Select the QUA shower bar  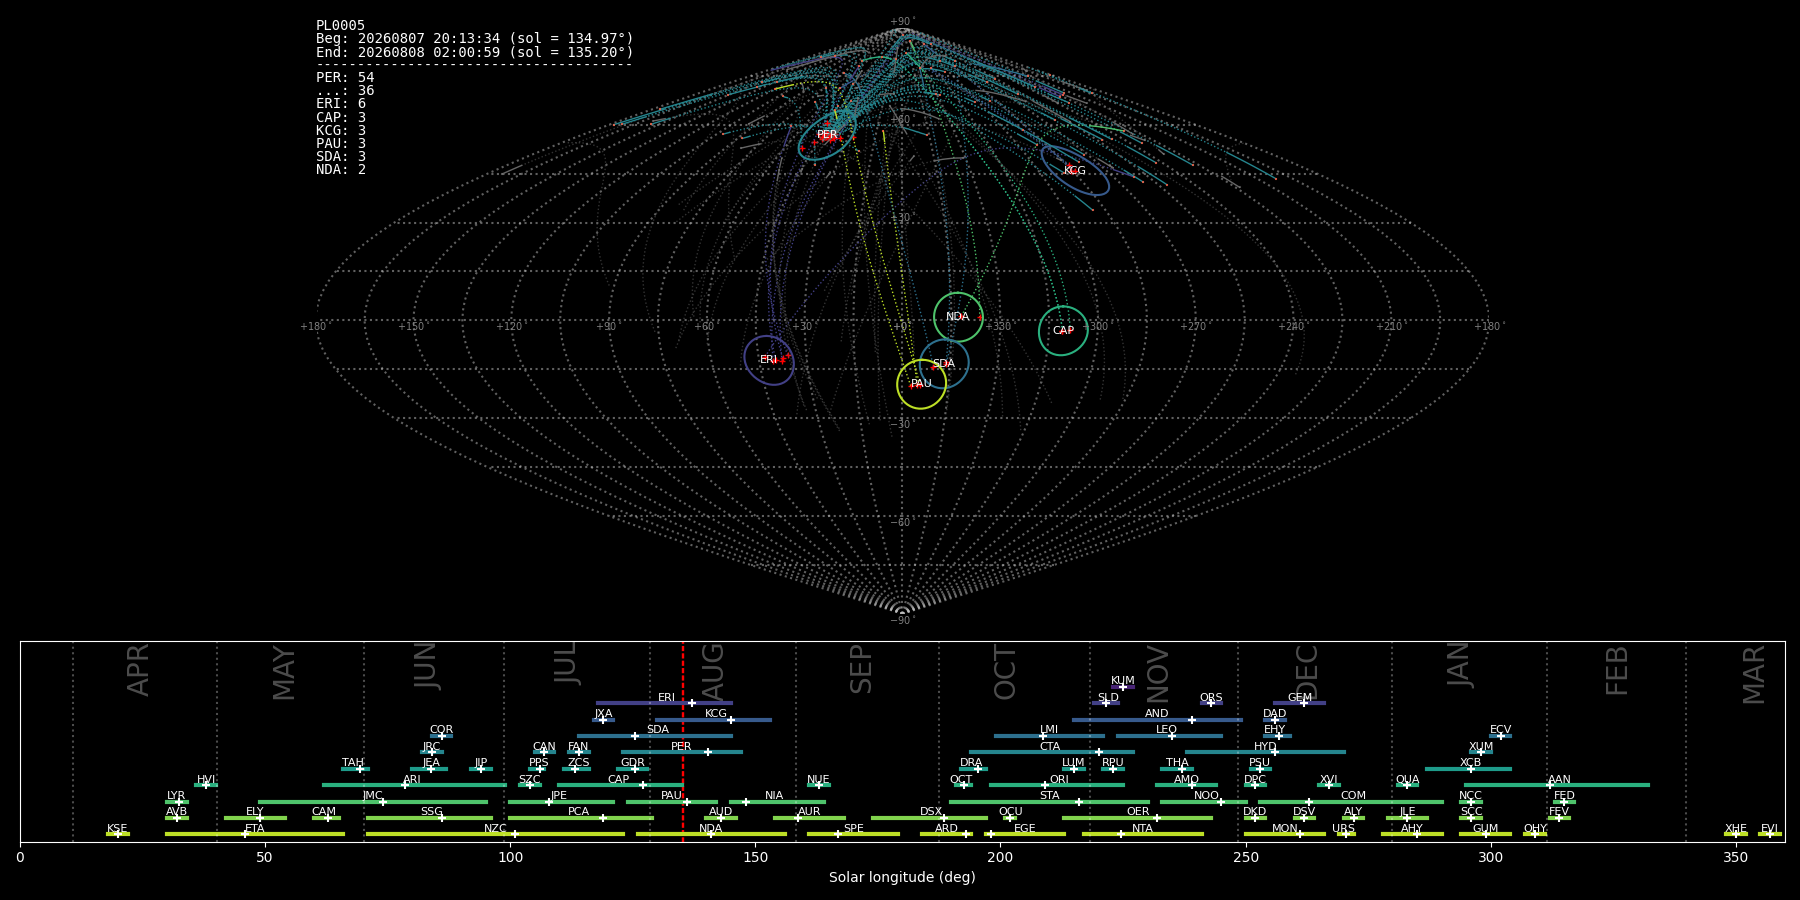point(1407,785)
